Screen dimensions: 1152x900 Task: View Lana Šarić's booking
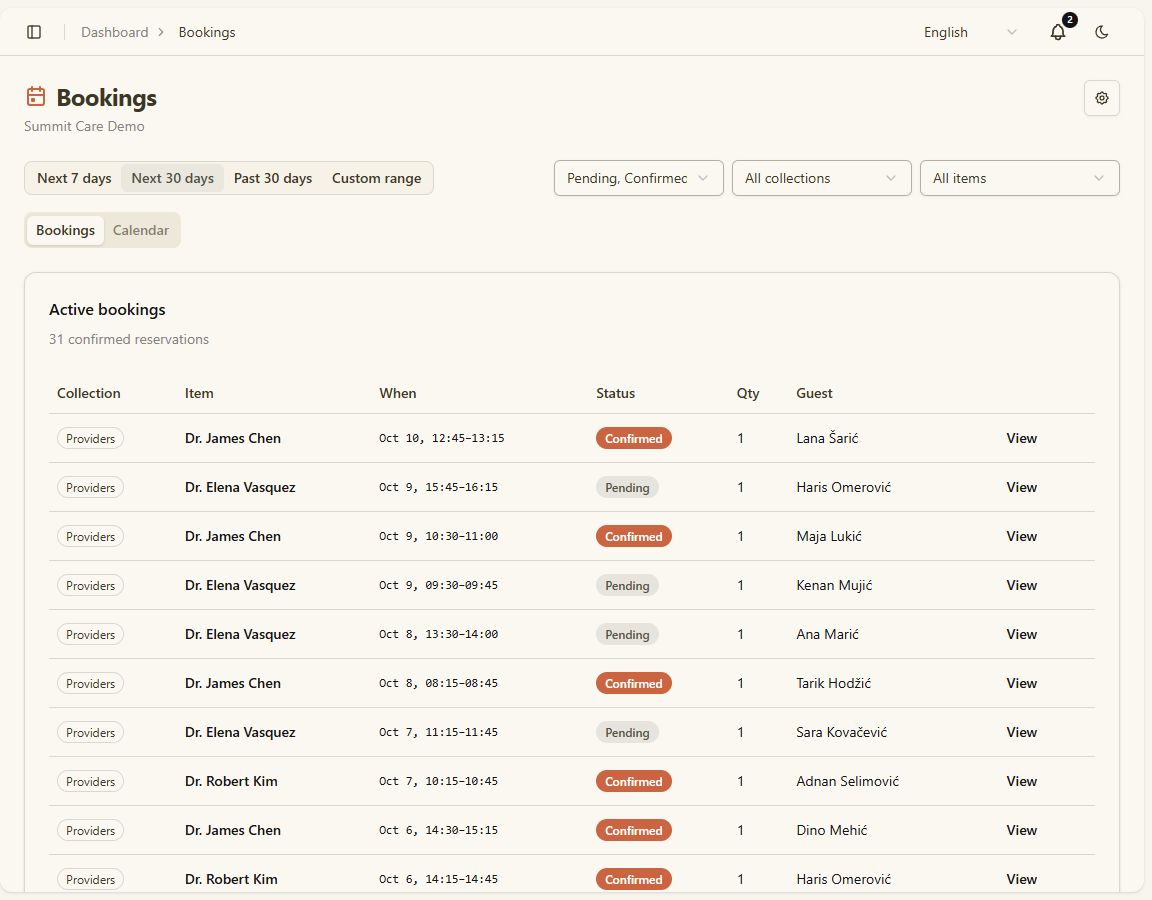coord(1021,438)
